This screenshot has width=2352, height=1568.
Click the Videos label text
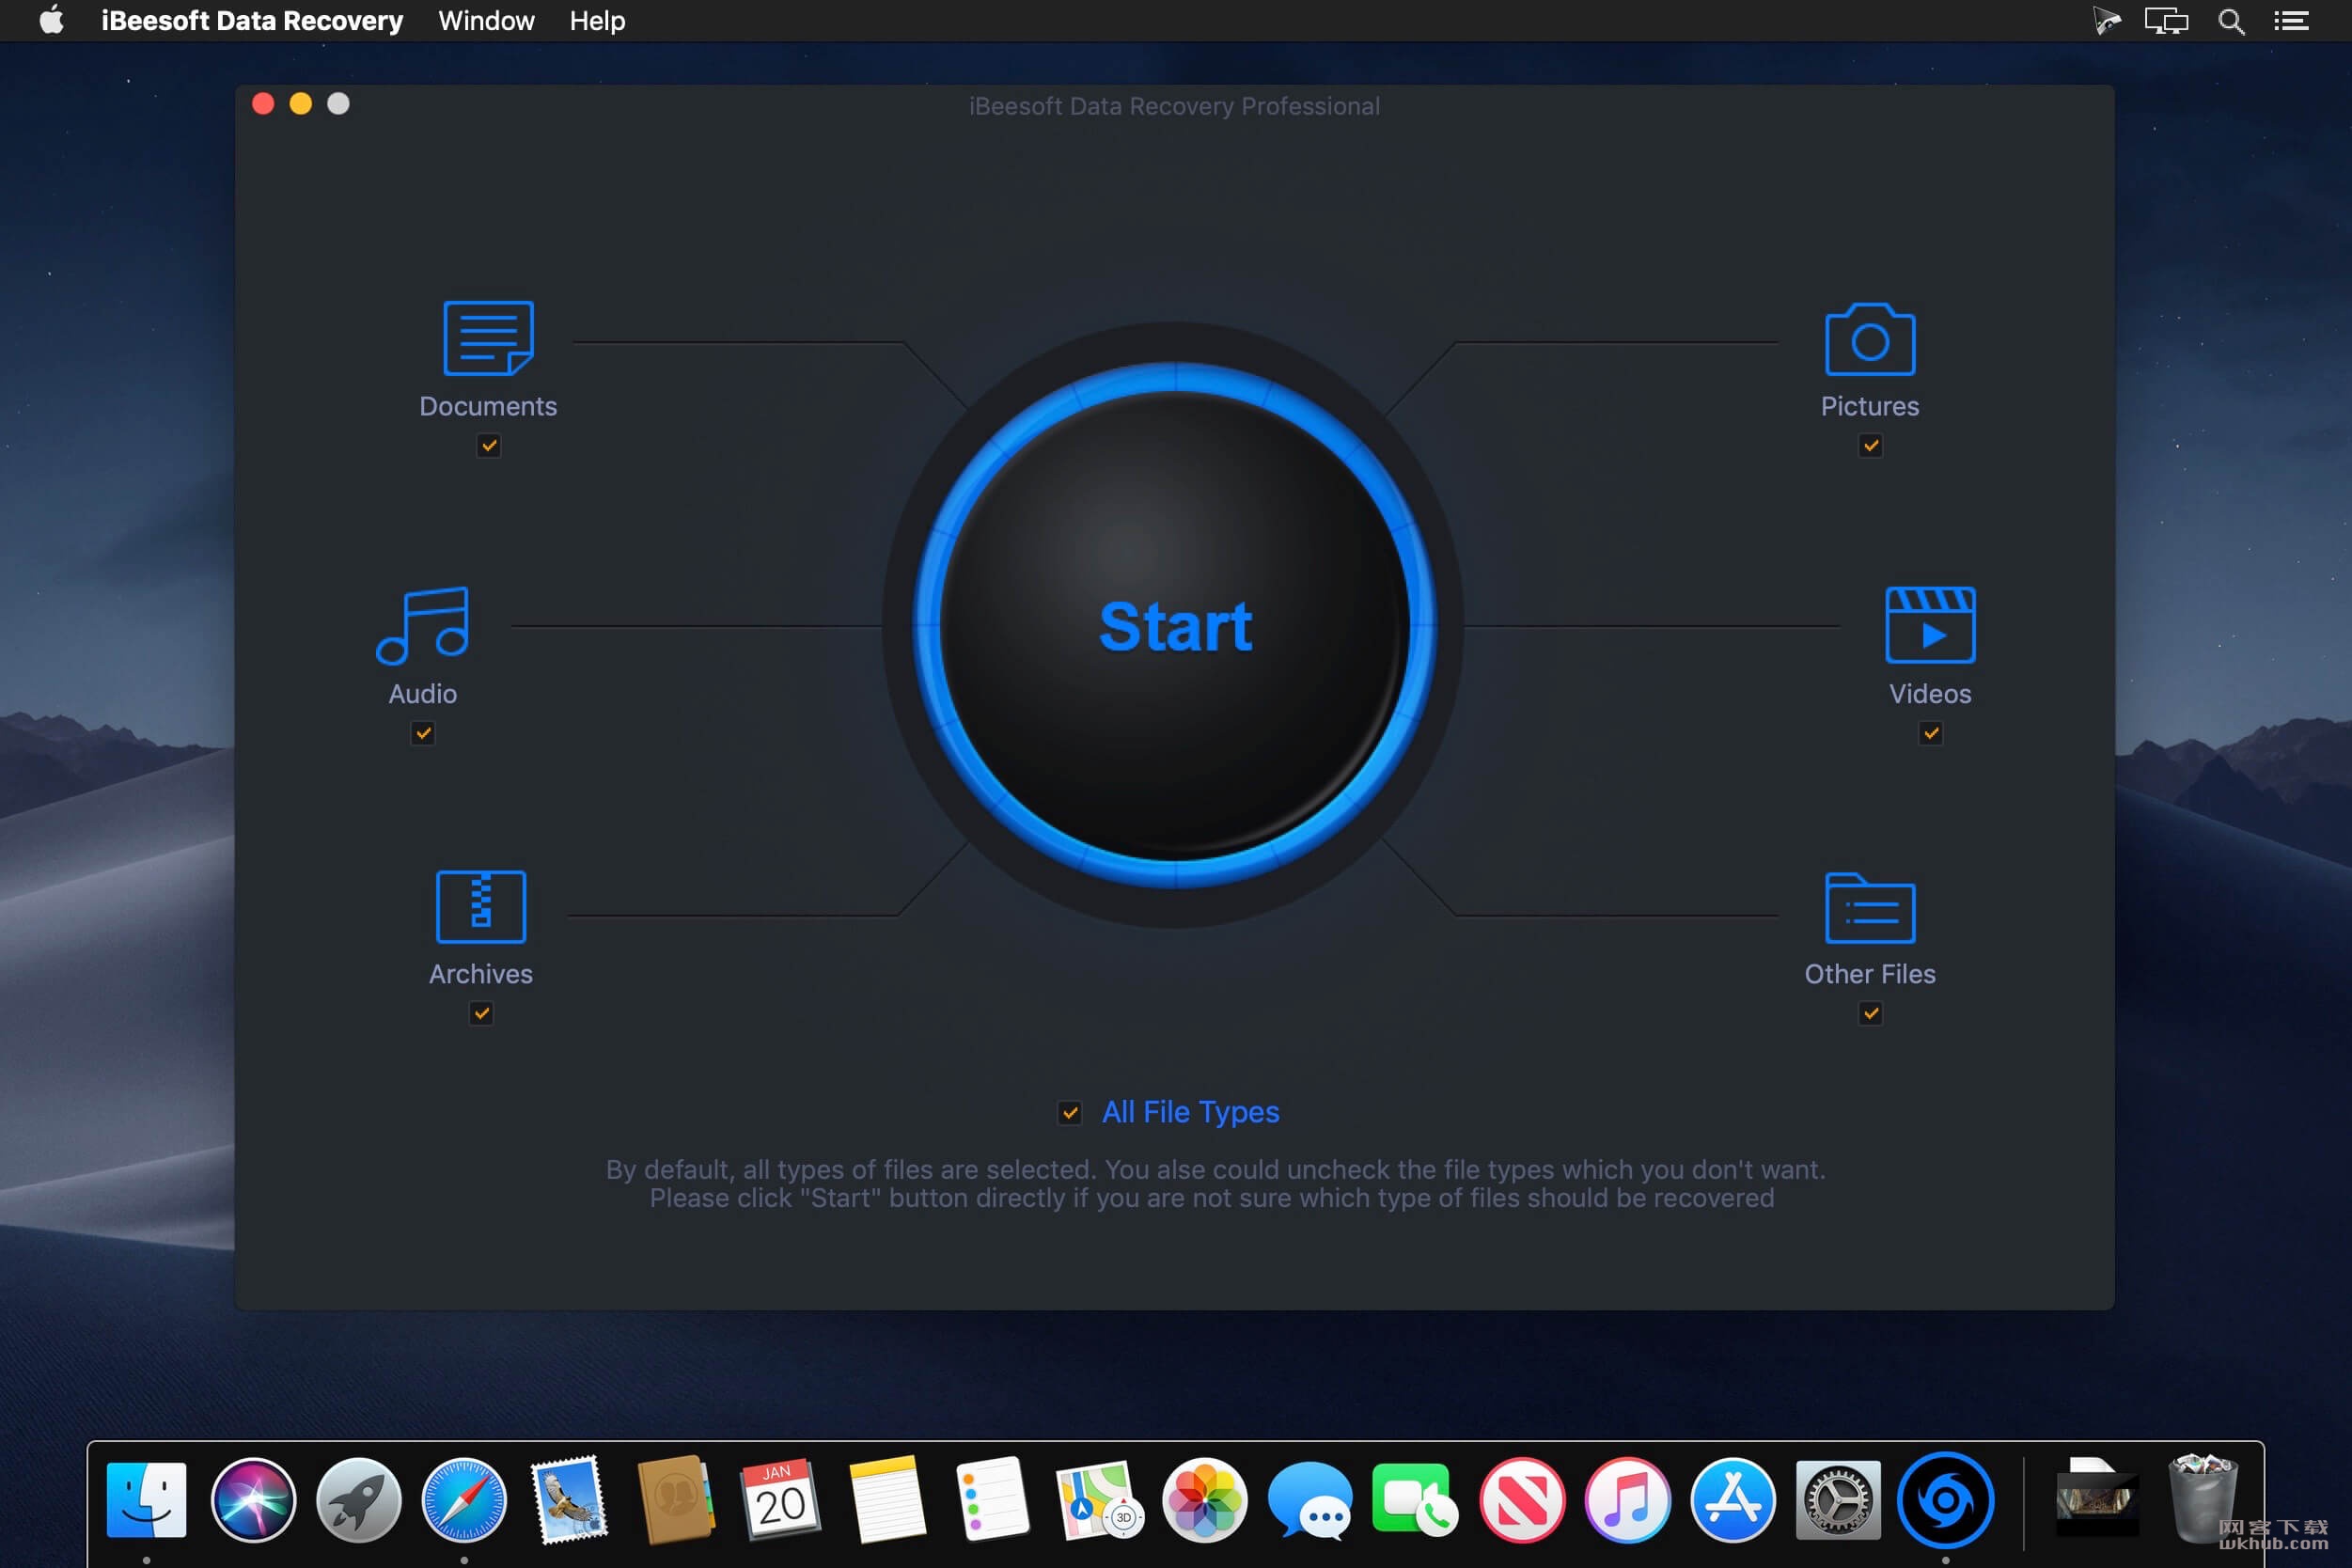[x=1930, y=694]
